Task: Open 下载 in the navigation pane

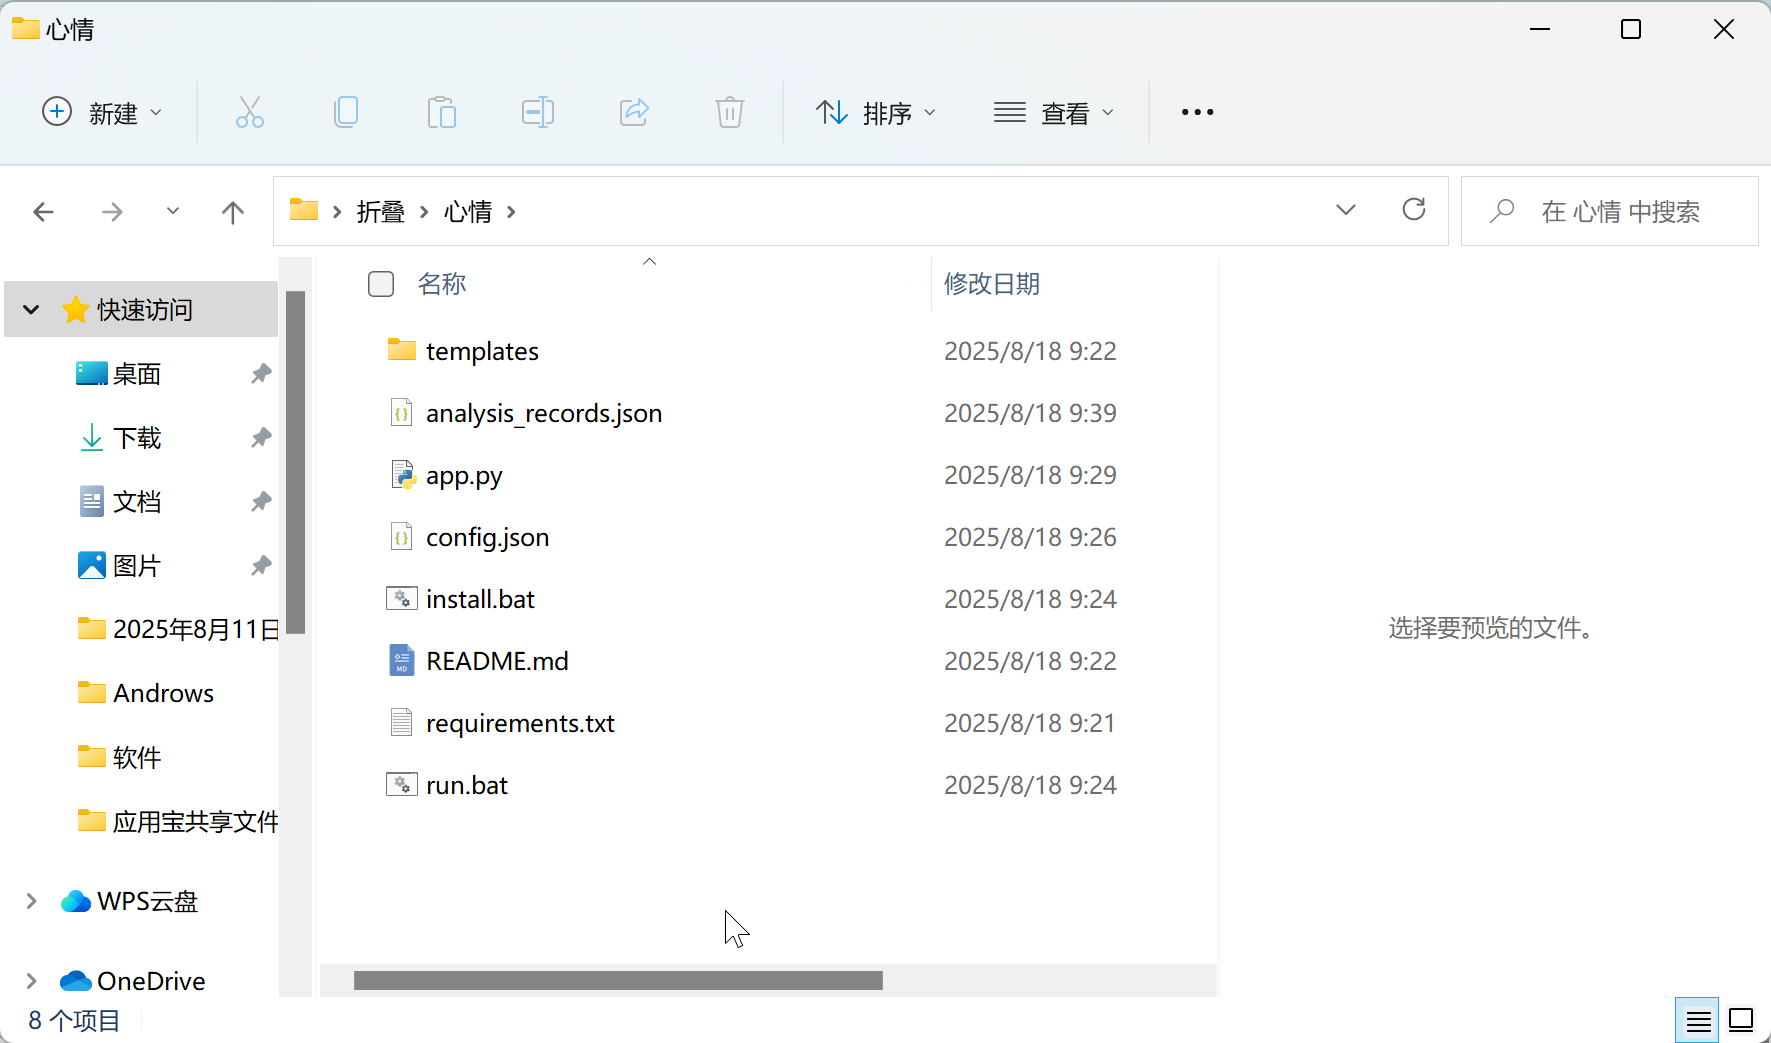Action: click(136, 438)
